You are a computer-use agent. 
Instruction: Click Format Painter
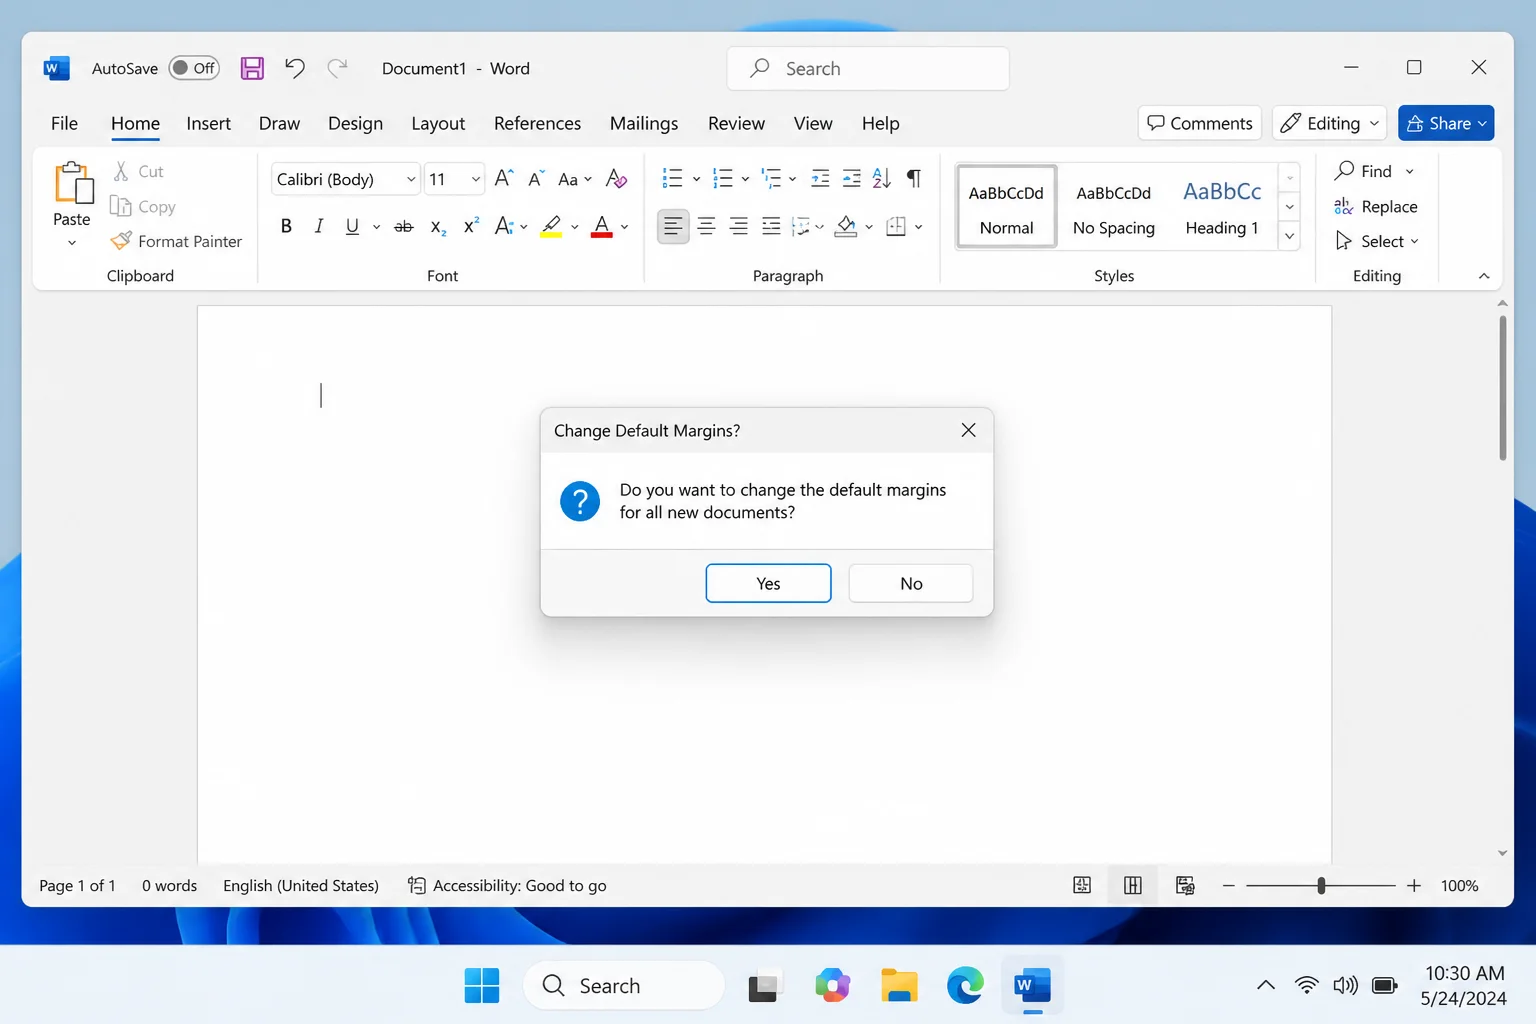tap(176, 241)
